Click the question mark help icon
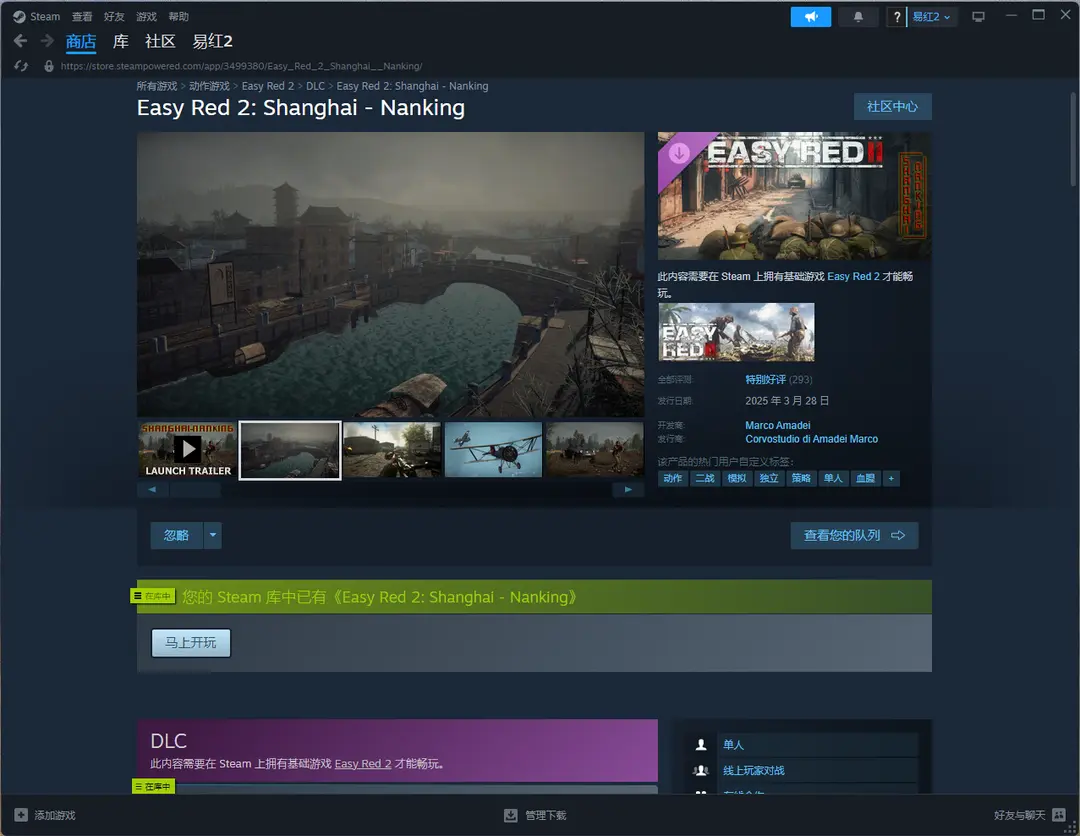 point(896,17)
